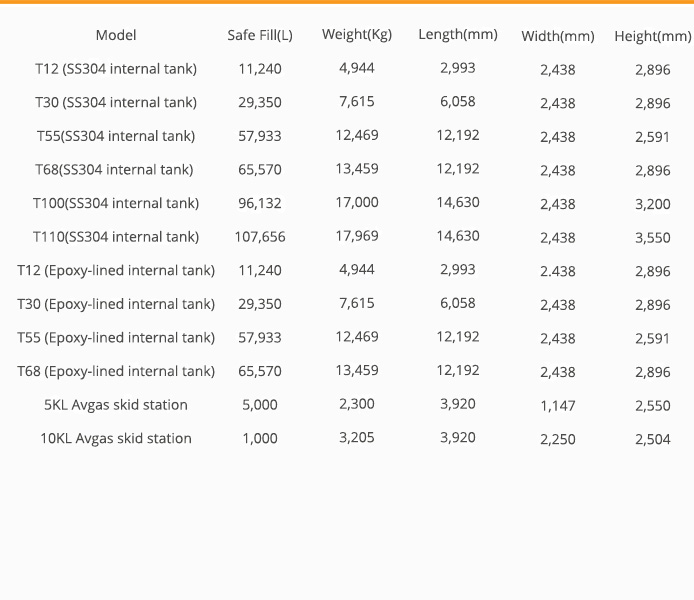Click the T55(SS304 internal tank) model name
This screenshot has width=694, height=600.
(116, 136)
